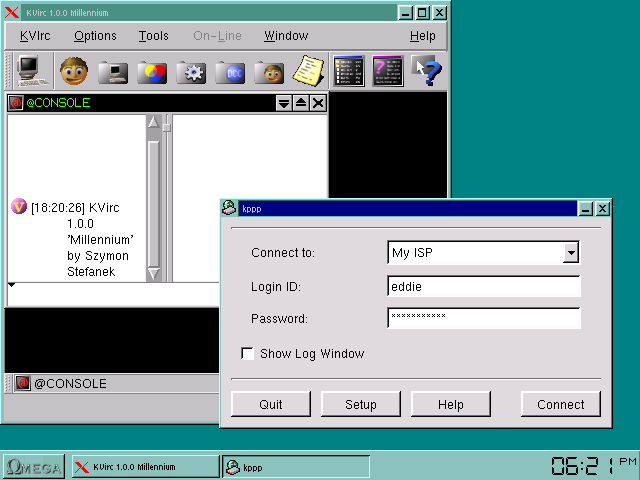This screenshot has height=480, width=640.
Task: Open the Options menu
Action: [x=95, y=36]
